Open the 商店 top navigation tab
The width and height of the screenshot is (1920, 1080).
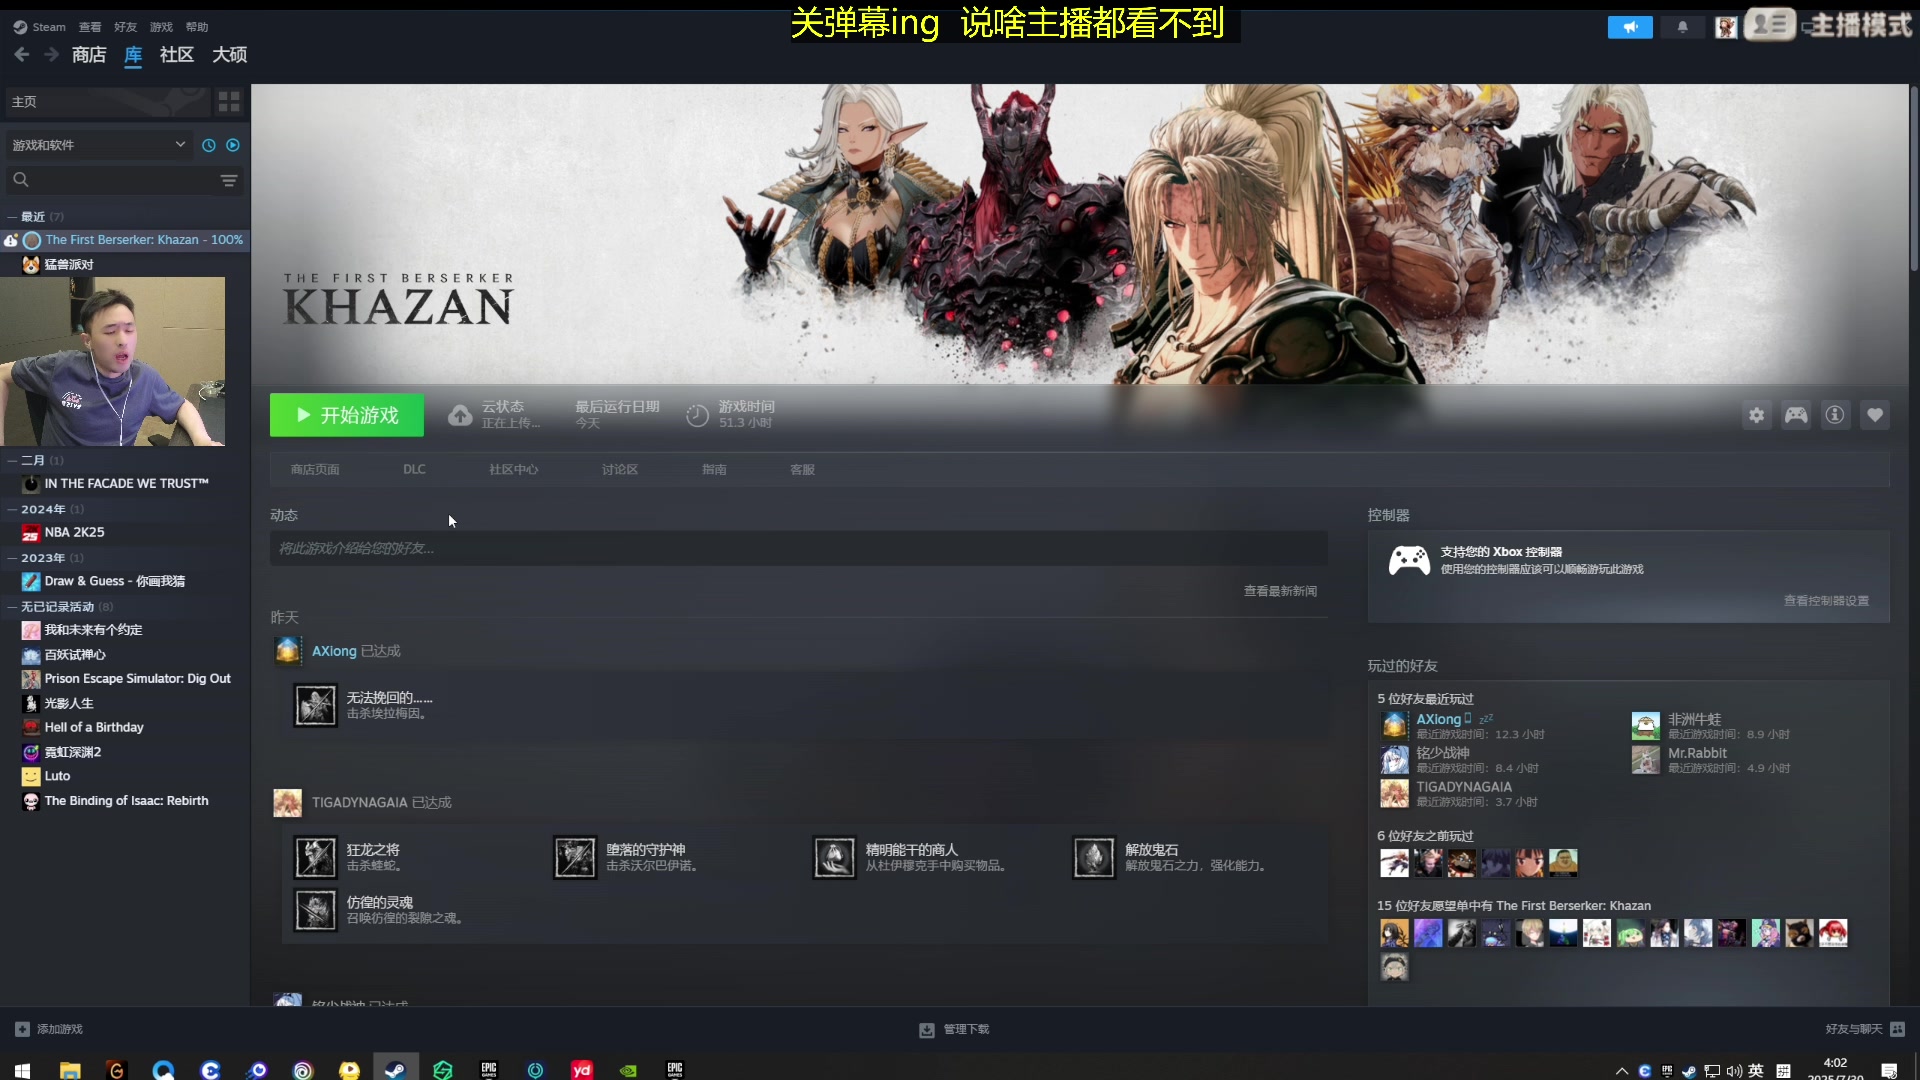(89, 55)
